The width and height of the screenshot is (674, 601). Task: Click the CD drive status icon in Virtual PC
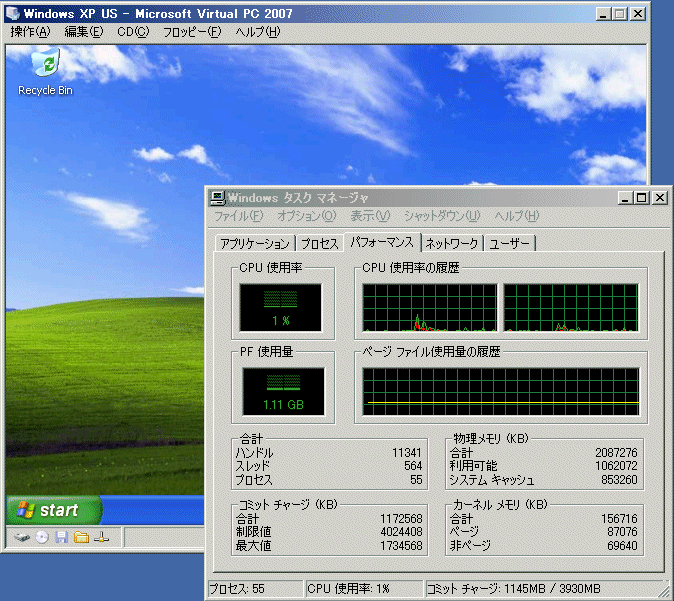tap(42, 537)
